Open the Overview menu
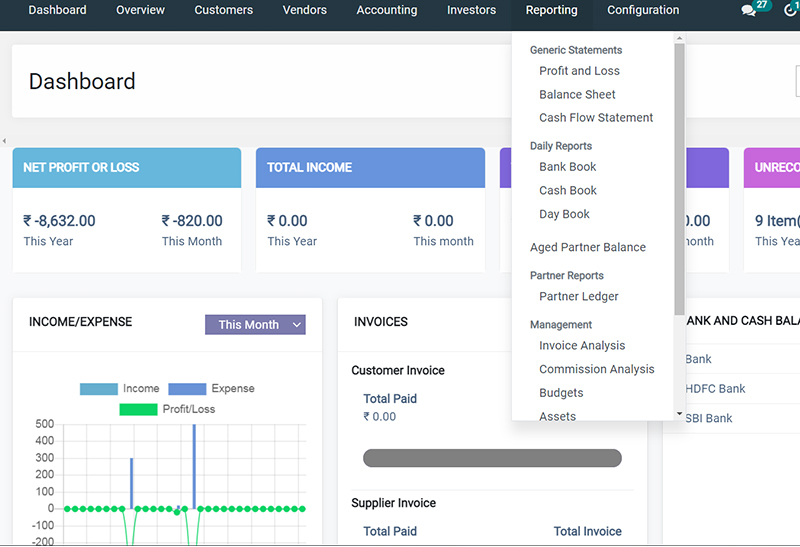Image resolution: width=800 pixels, height=547 pixels. [x=140, y=10]
